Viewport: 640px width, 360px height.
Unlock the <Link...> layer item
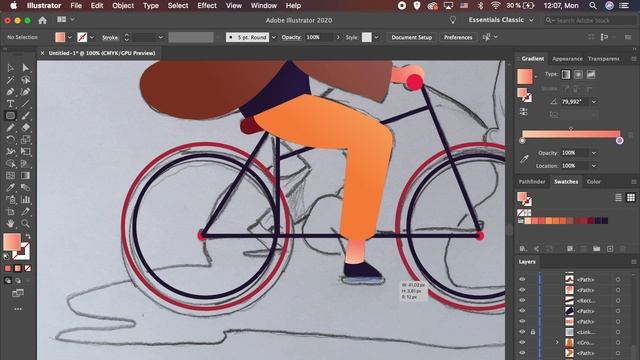(533, 332)
